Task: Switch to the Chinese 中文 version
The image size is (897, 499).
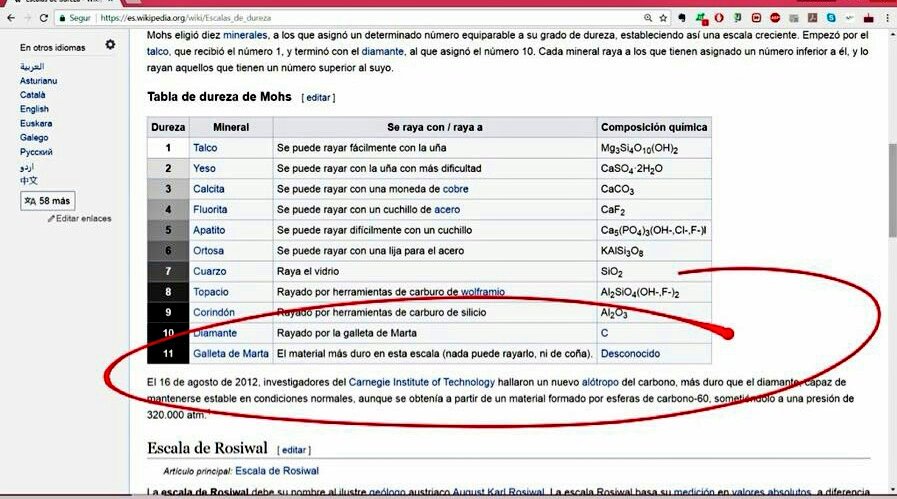Action: tap(29, 181)
